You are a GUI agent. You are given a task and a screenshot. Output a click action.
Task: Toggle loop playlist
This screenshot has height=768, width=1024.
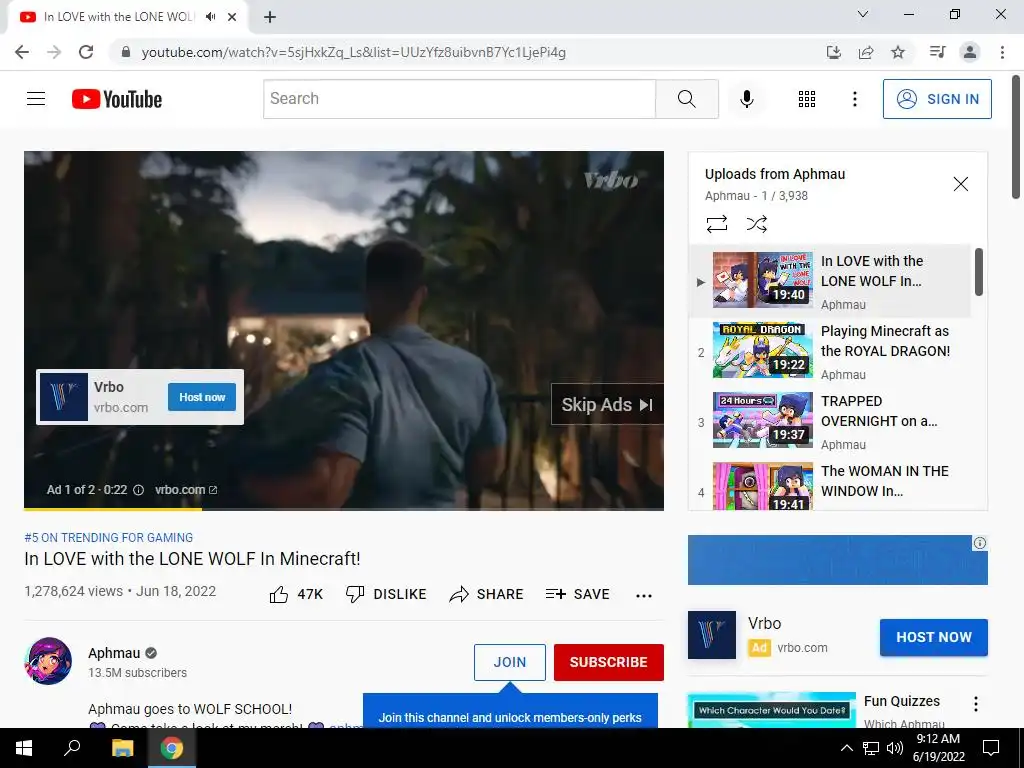pos(716,224)
